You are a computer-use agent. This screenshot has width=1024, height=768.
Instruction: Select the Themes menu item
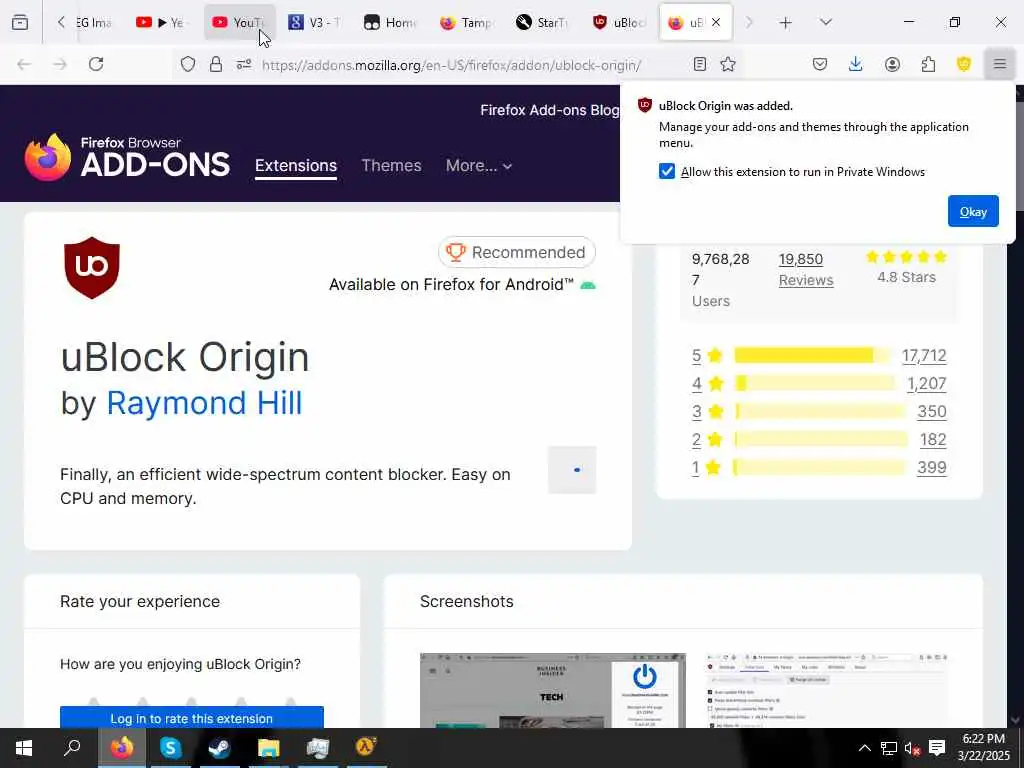coord(391,165)
